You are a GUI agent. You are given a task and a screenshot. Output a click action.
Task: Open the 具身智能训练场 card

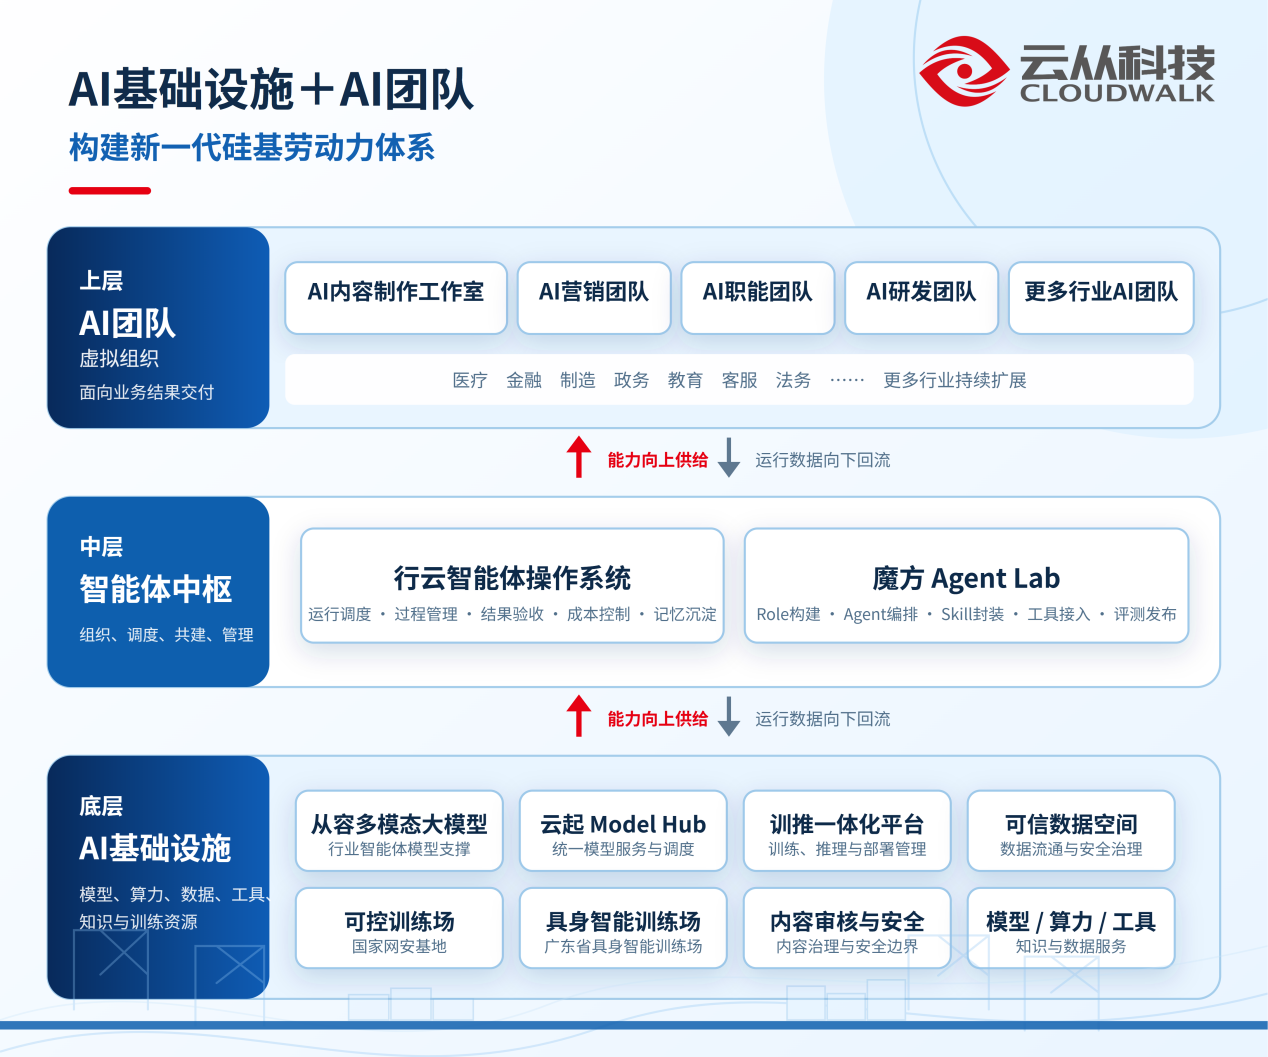[623, 928]
